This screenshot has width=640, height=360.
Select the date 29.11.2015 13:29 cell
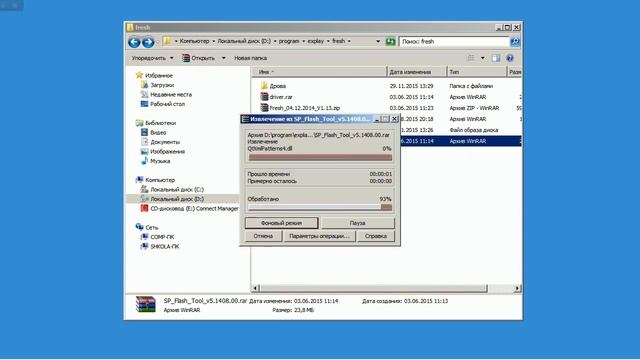pos(411,86)
